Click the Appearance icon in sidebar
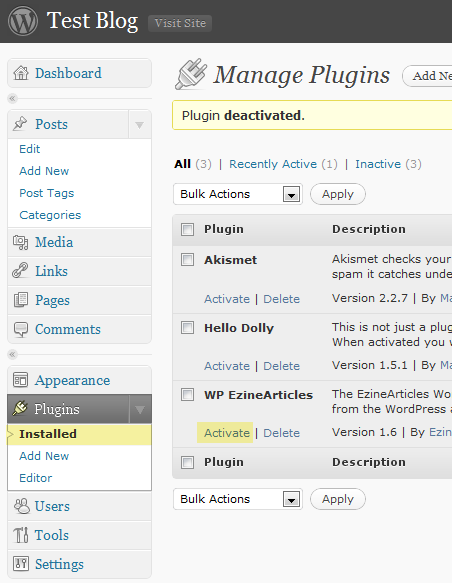 [20, 380]
